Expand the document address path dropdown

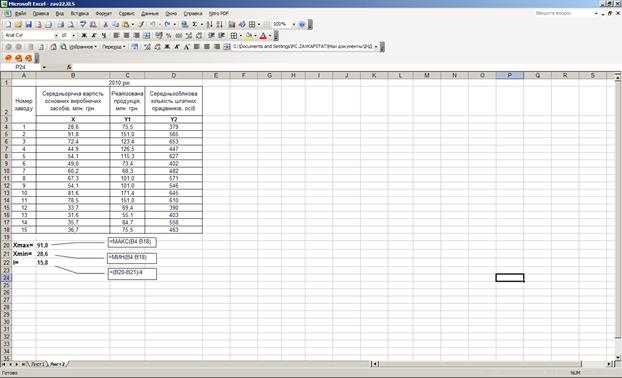tap(376, 47)
